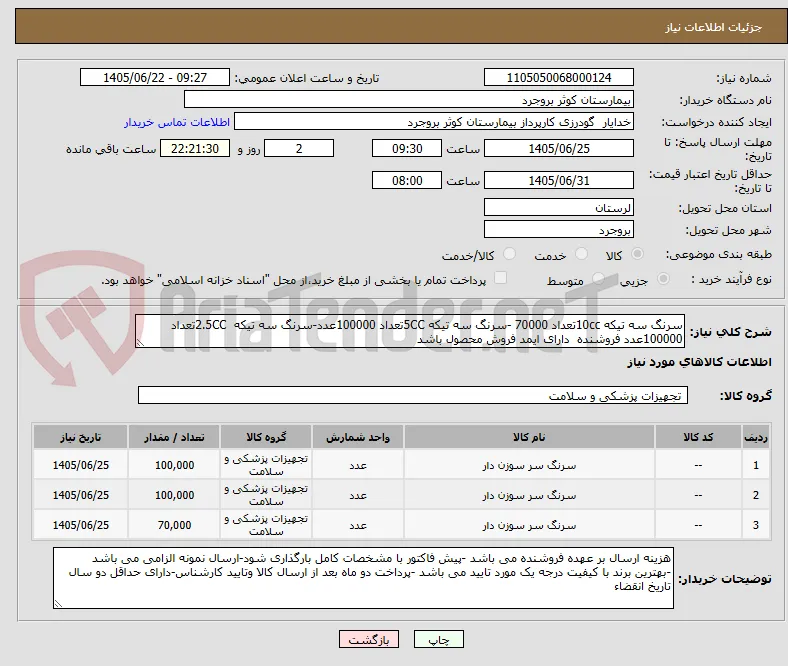The height and width of the screenshot is (666, 788).
Task: Click the resize handle of the buyer notes textarea
Action: 58,603
